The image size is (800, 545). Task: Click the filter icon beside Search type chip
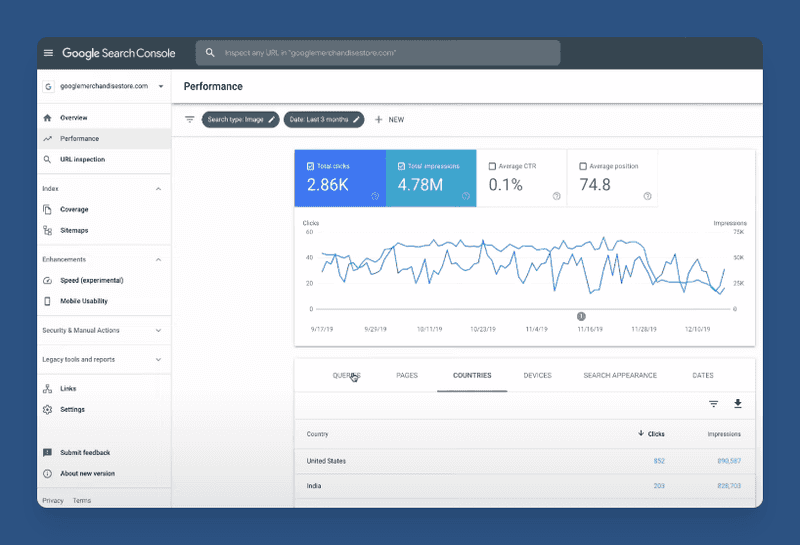pos(190,119)
